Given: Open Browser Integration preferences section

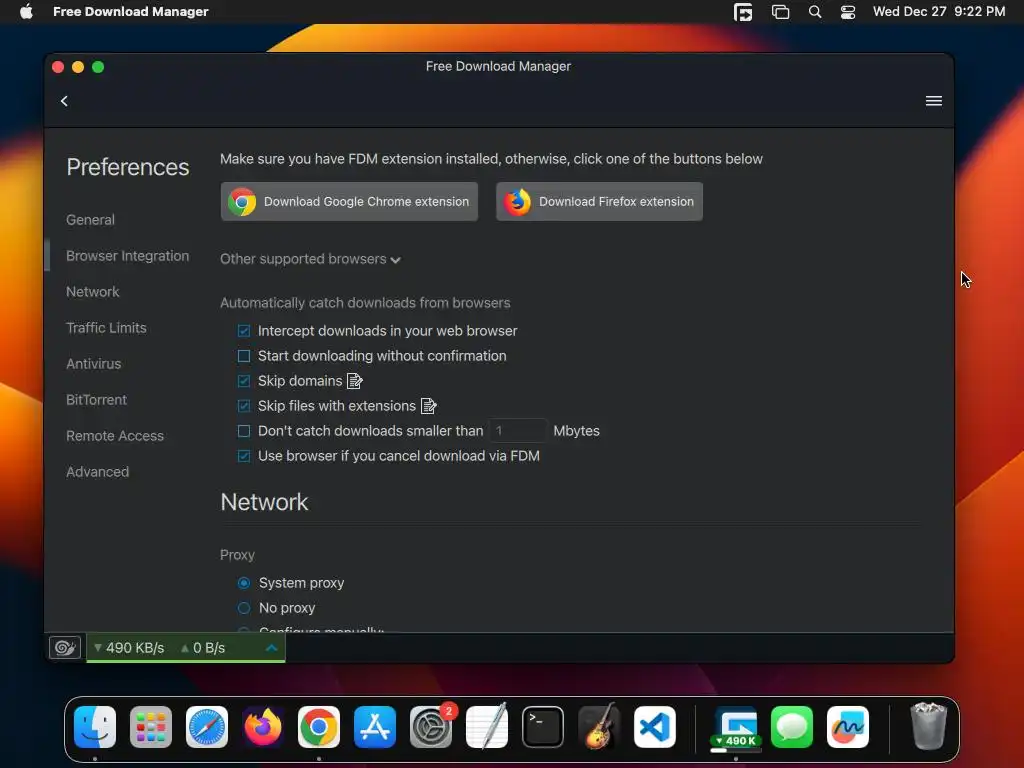Looking at the screenshot, I should tap(127, 256).
